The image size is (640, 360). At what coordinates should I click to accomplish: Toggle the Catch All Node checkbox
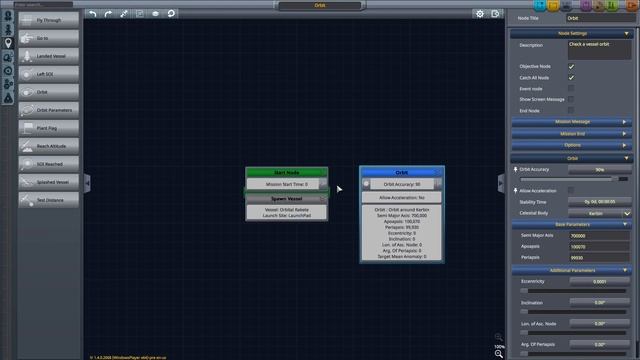click(571, 78)
